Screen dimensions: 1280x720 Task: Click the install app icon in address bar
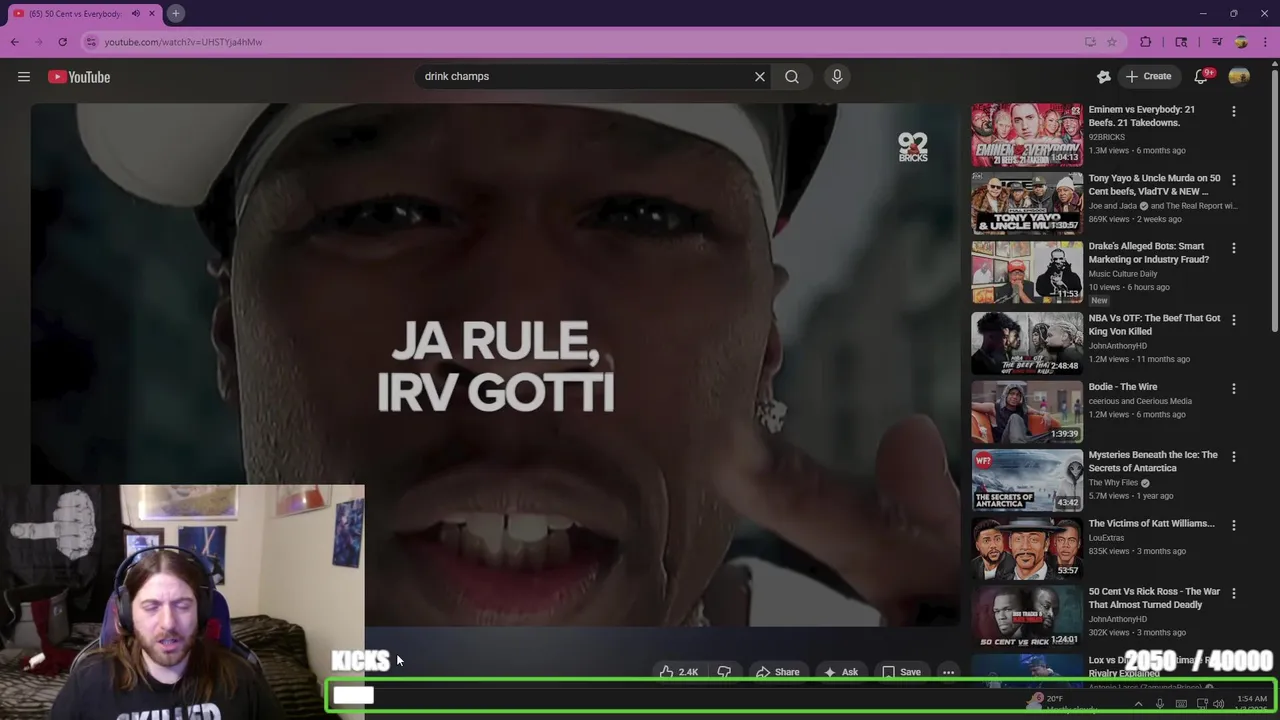(x=1090, y=42)
